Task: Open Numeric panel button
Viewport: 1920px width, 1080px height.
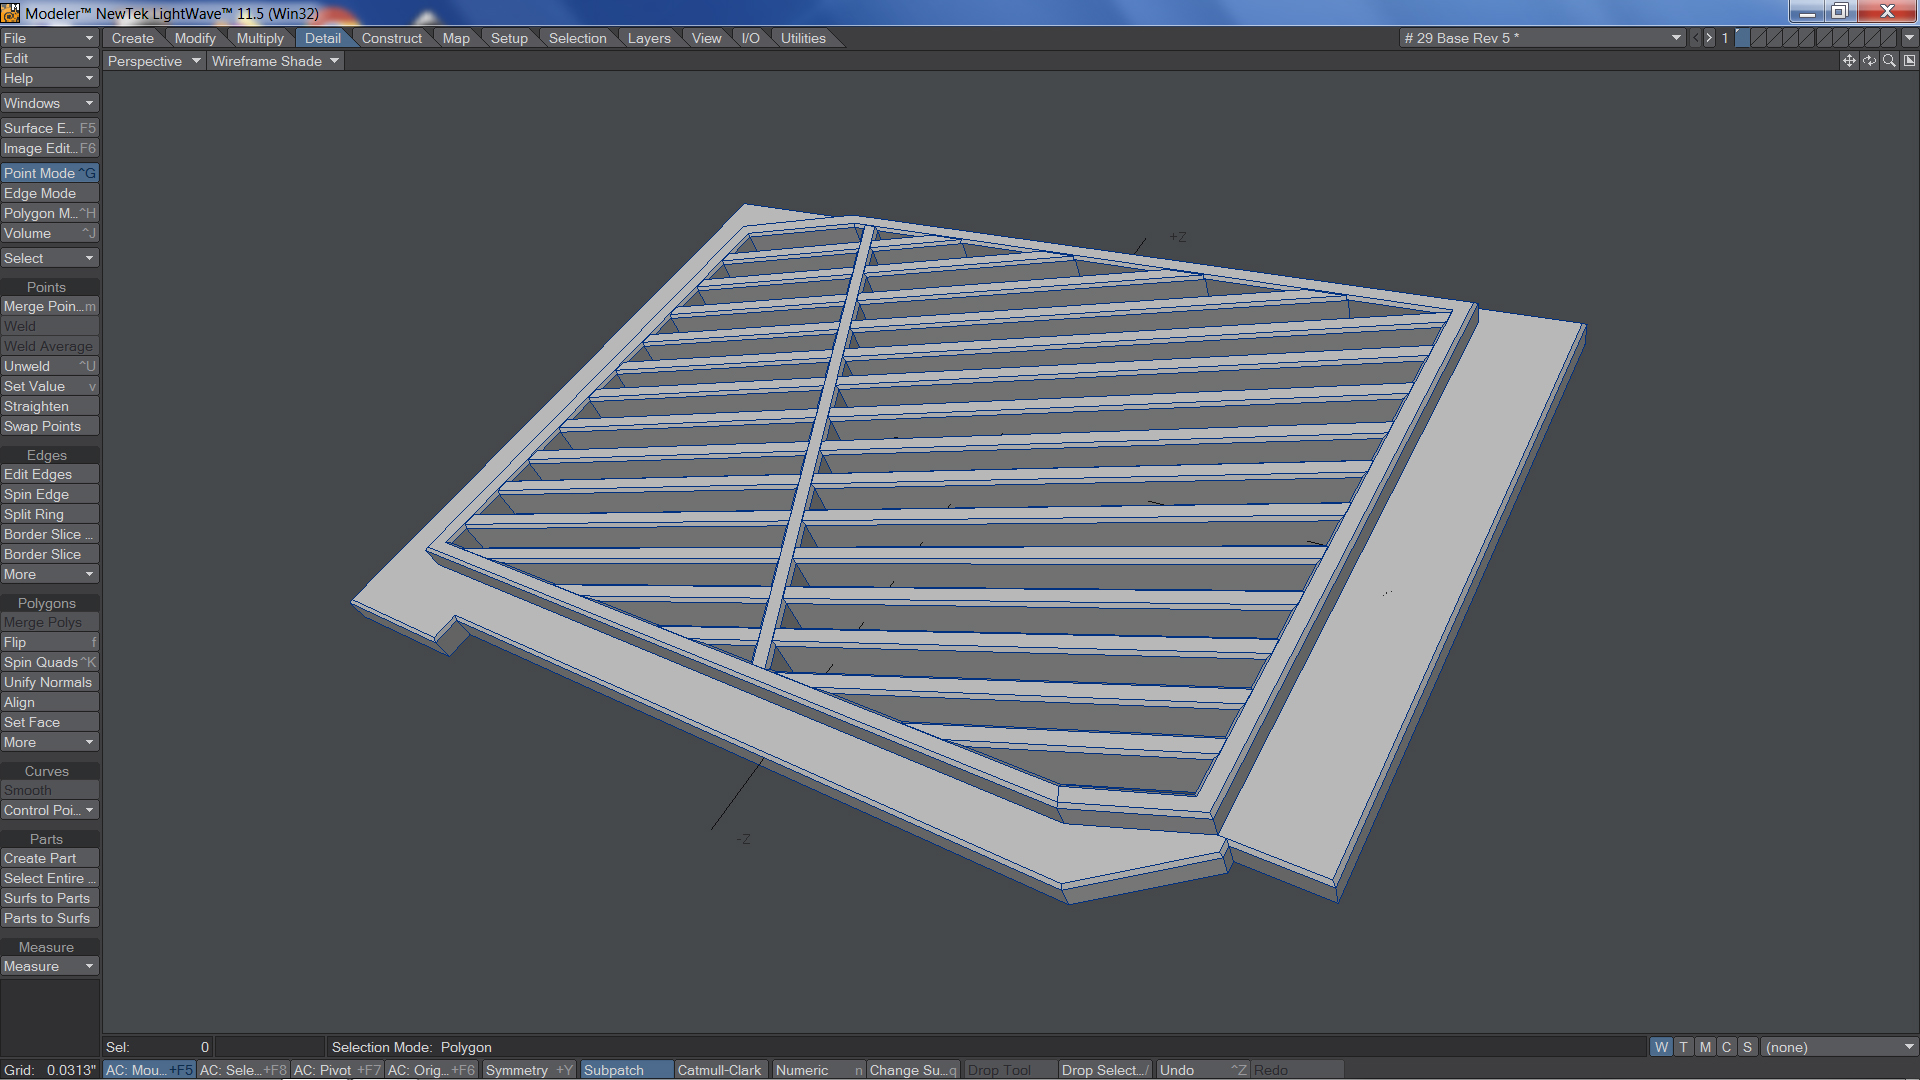Action: click(x=817, y=1070)
